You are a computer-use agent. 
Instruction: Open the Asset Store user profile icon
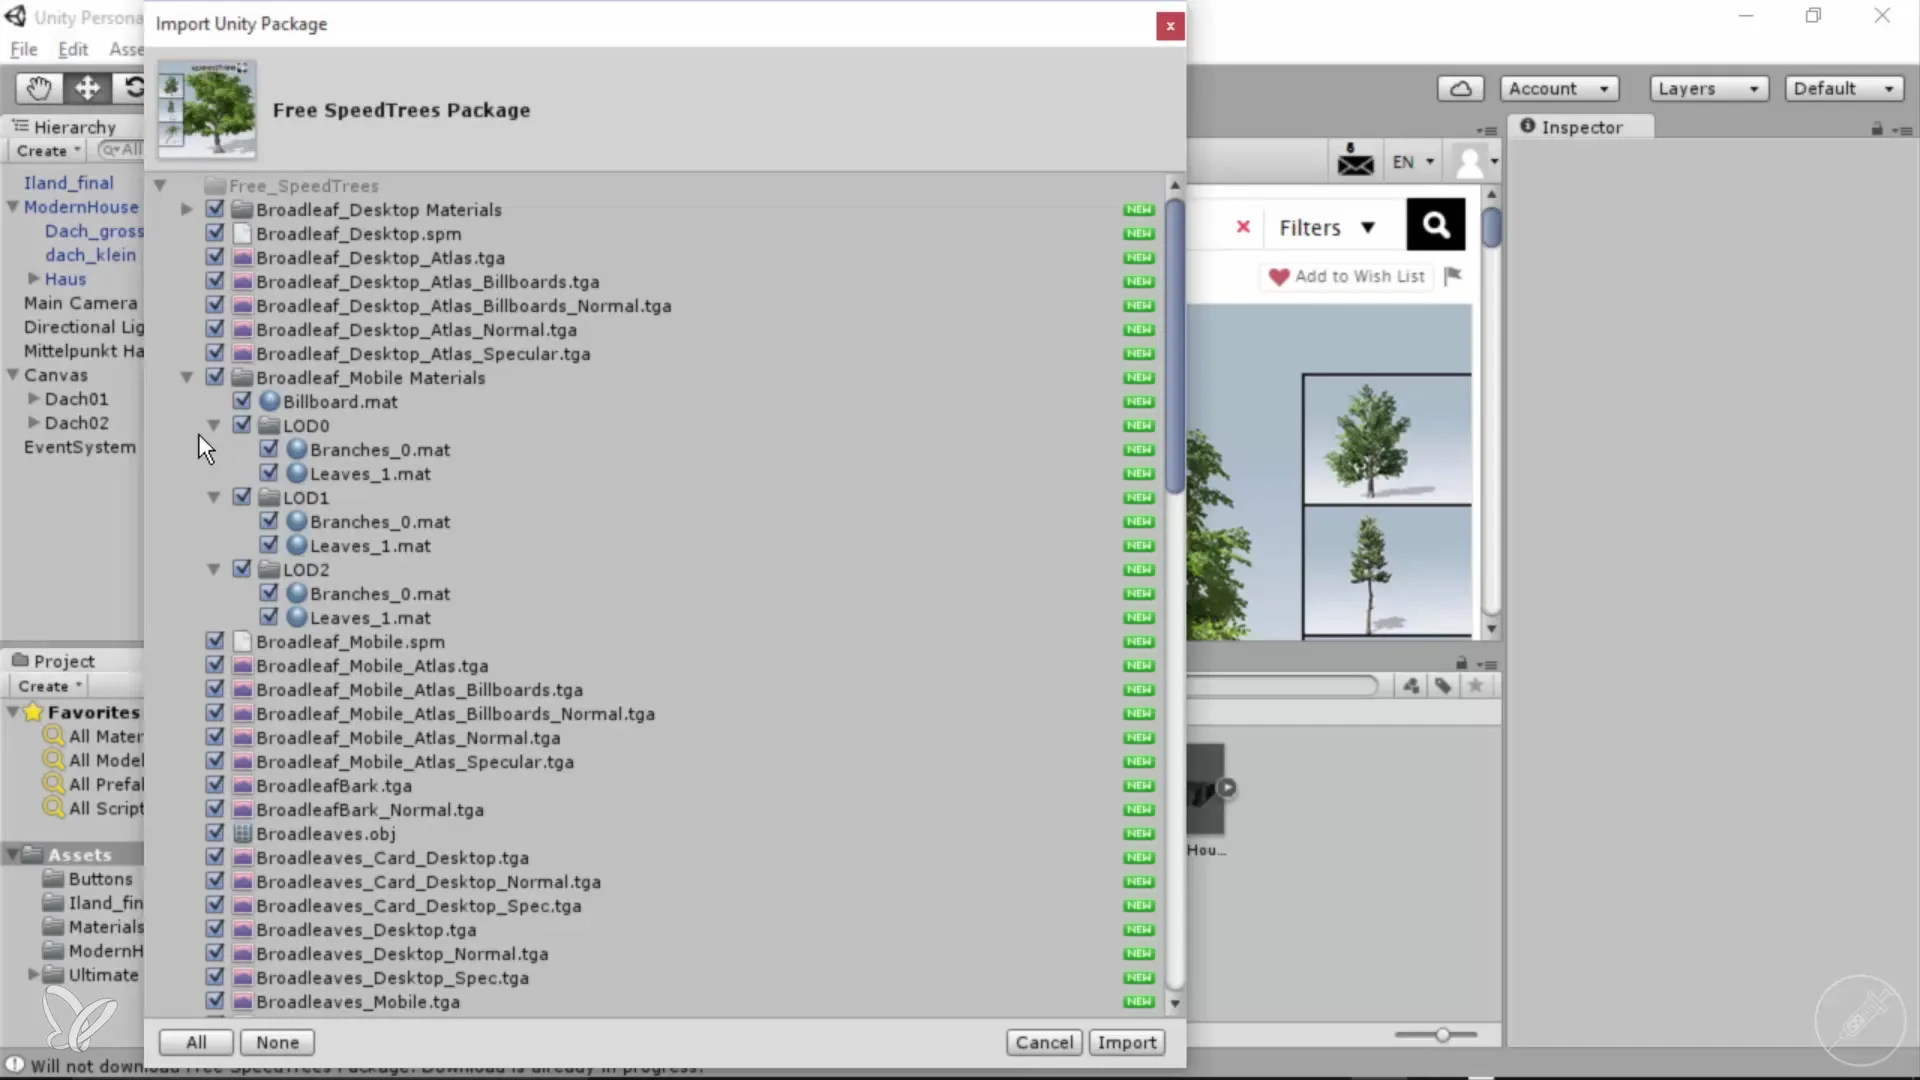coord(1469,161)
